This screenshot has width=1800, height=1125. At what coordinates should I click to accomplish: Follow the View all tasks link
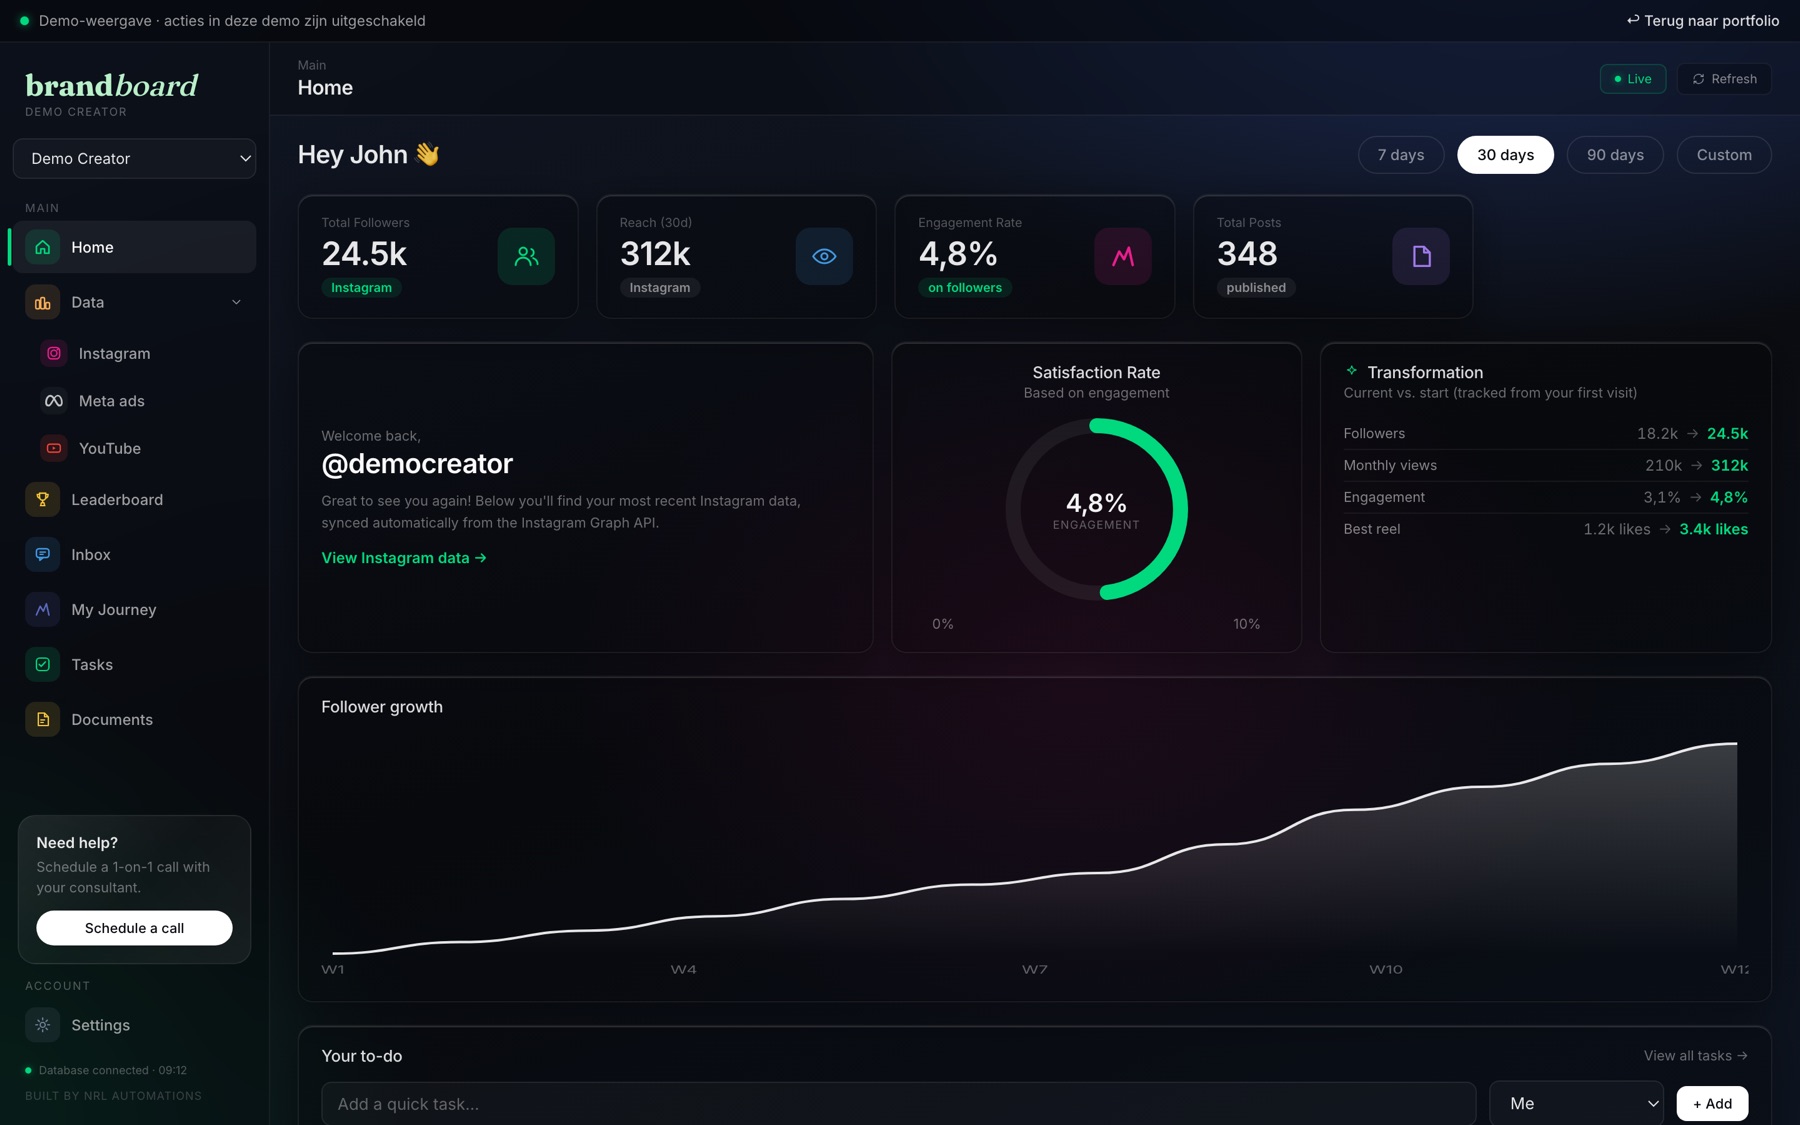point(1696,1056)
